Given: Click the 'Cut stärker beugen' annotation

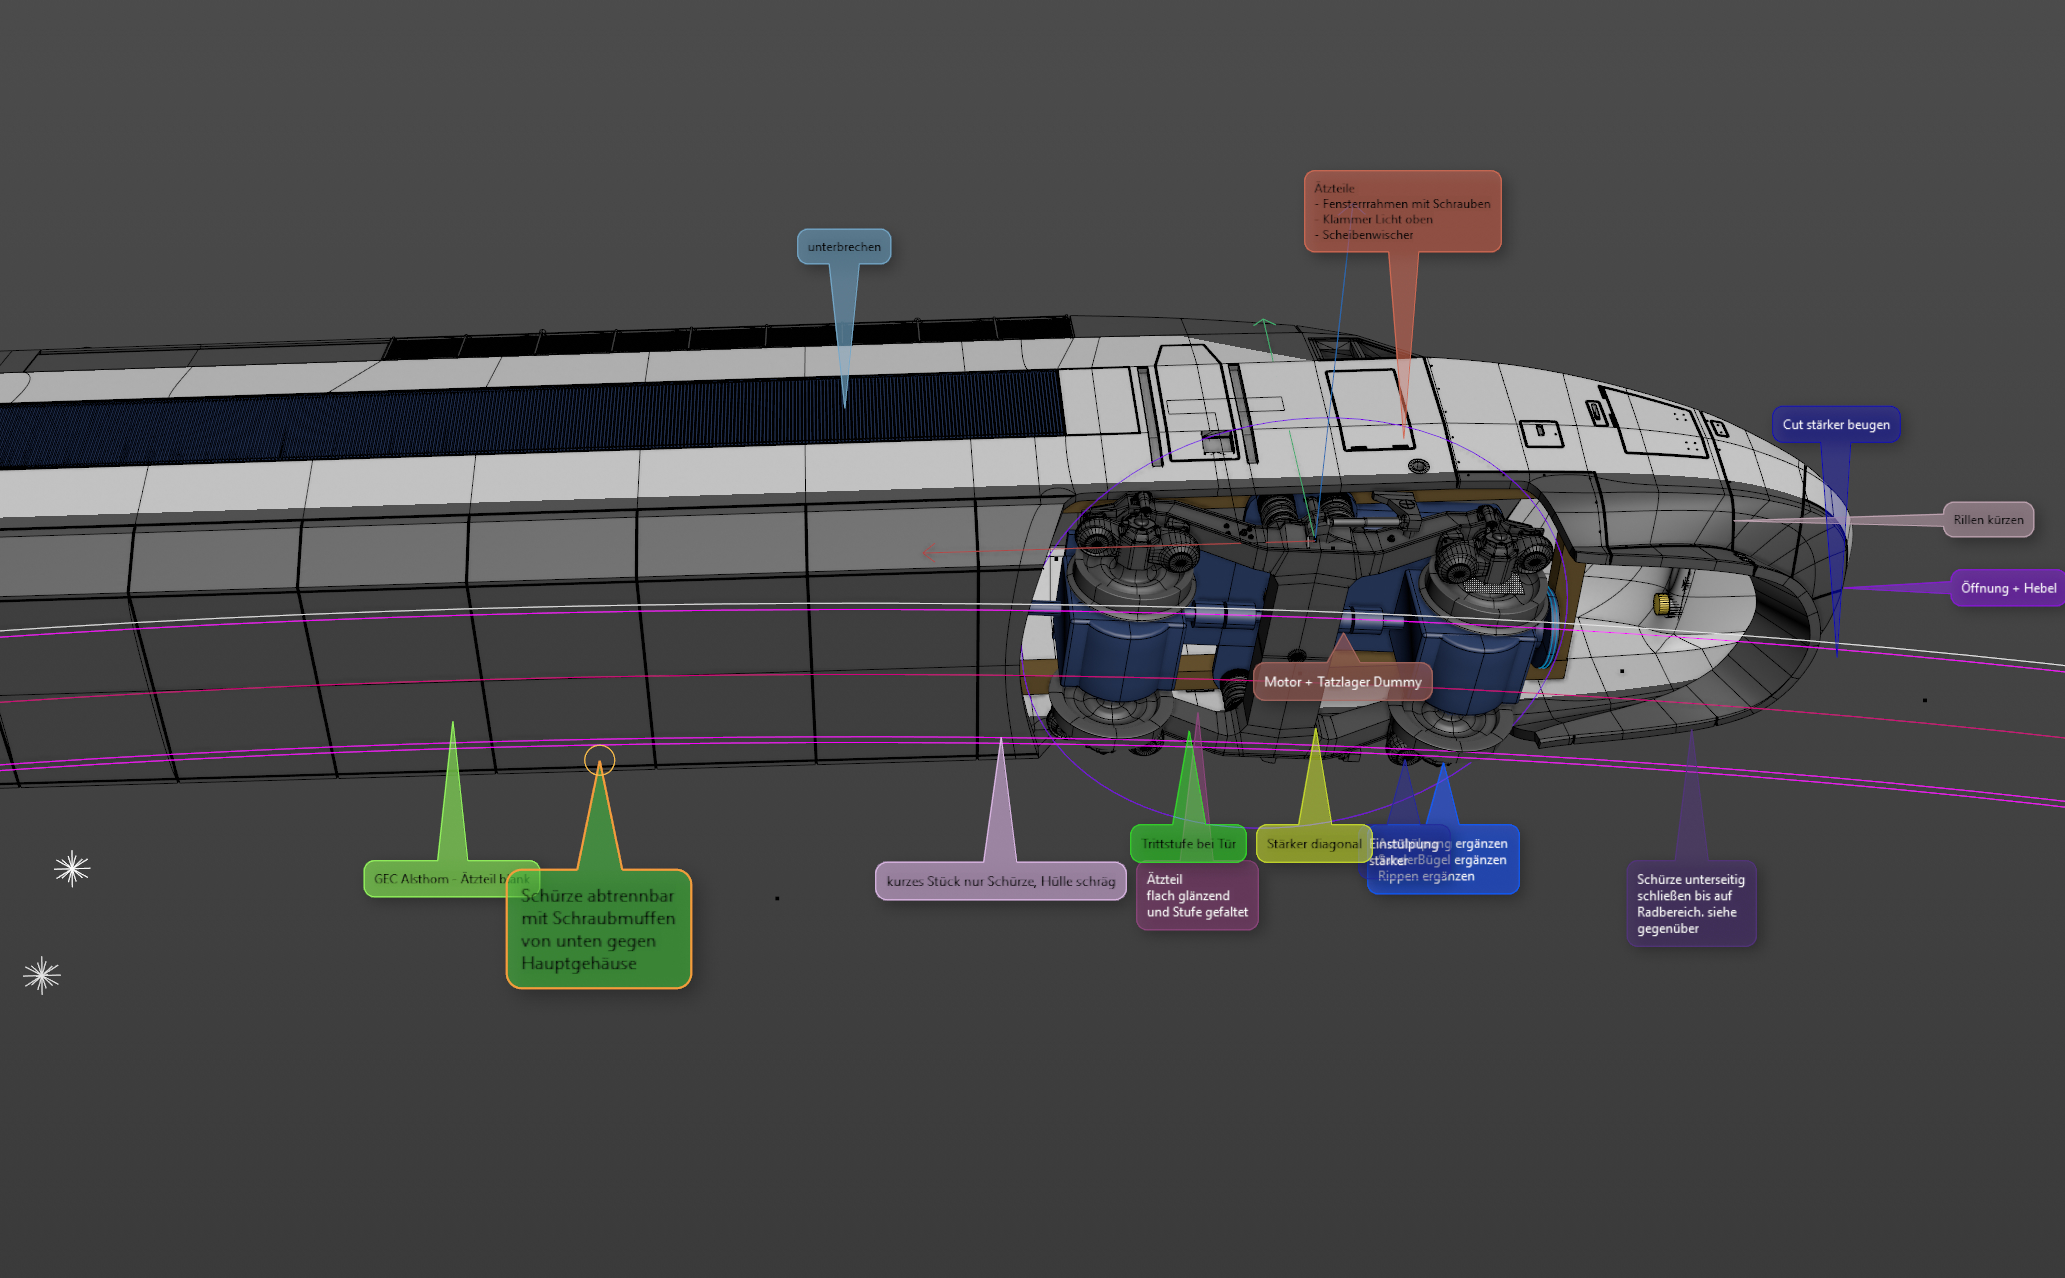Looking at the screenshot, I should tap(1836, 424).
